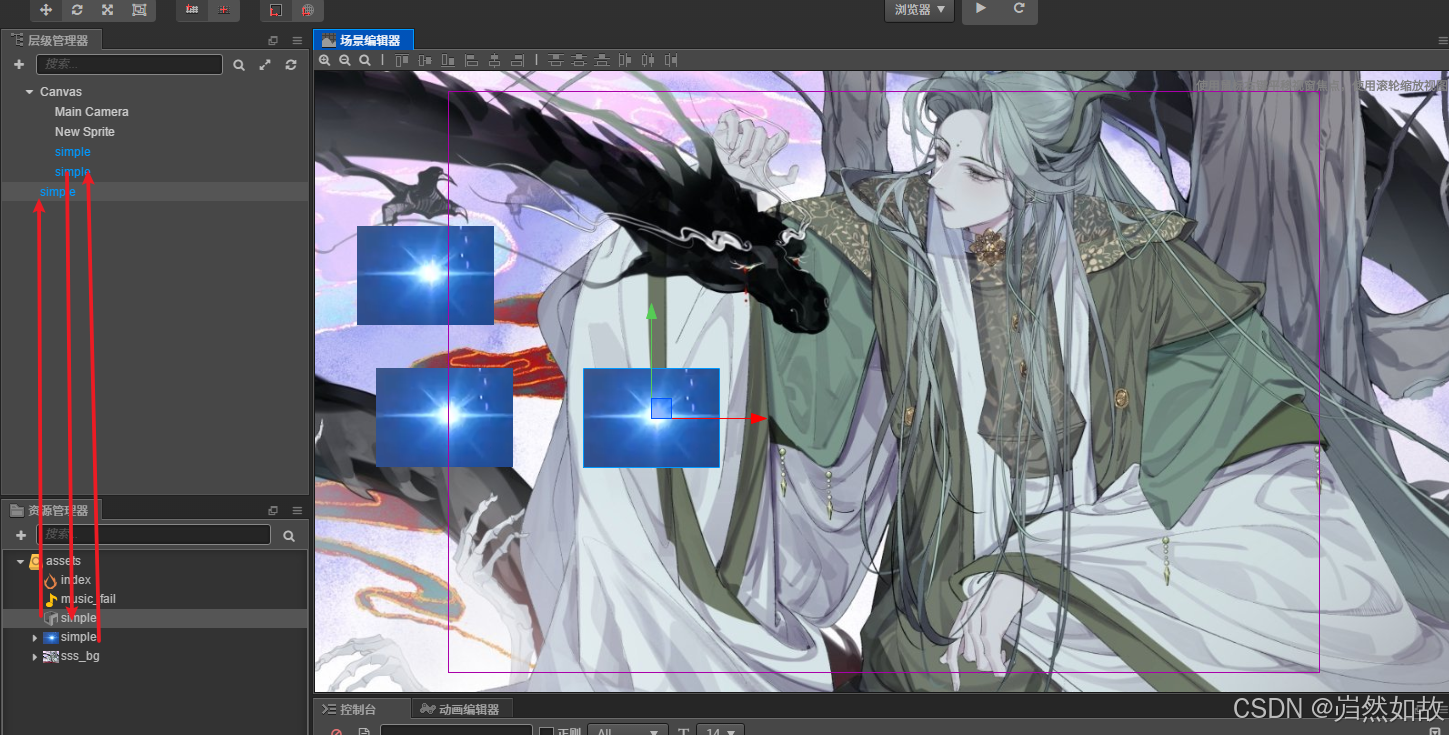Align selected nodes to bottom
This screenshot has width=1449, height=735.
(448, 61)
